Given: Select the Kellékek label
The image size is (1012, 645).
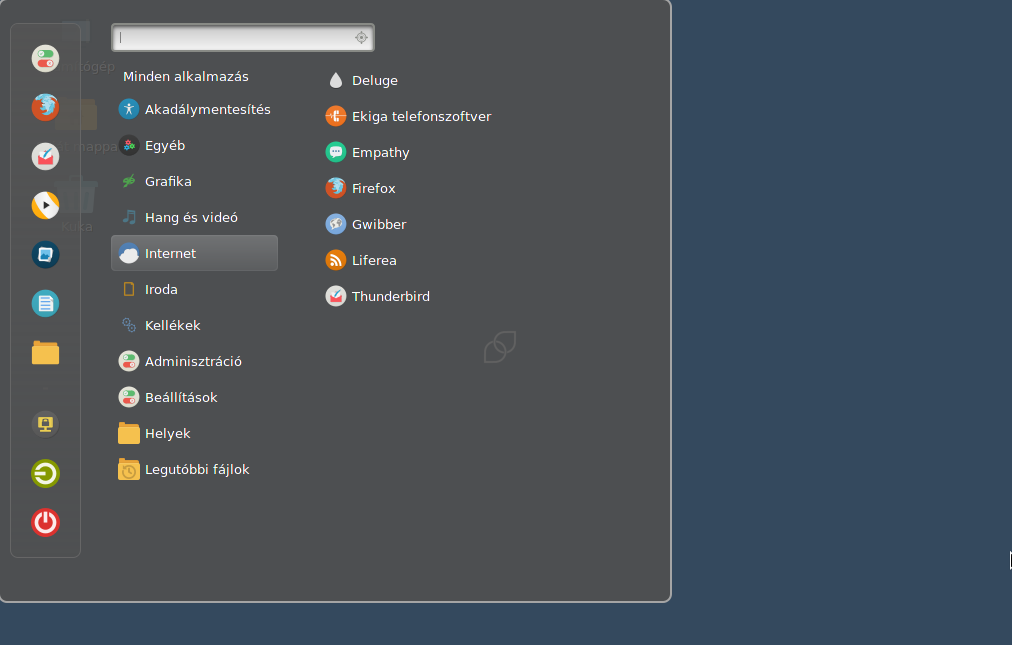Looking at the screenshot, I should click(173, 325).
